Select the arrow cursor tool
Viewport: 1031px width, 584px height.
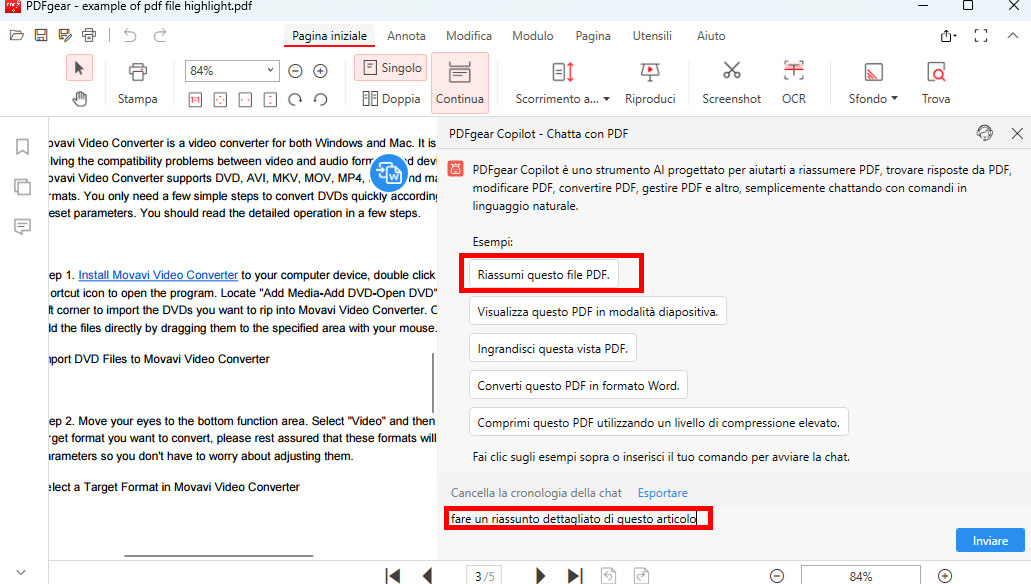point(79,68)
